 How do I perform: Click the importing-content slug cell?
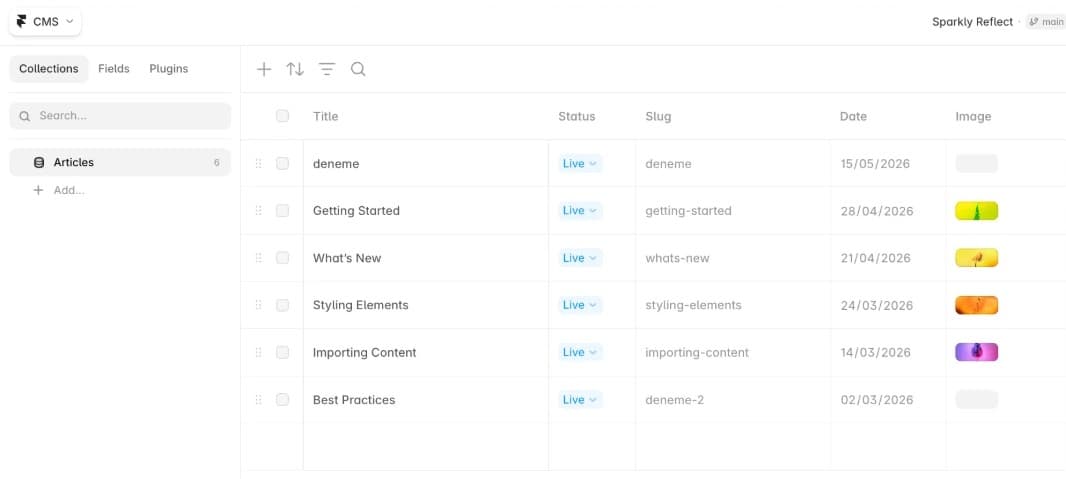733,353
